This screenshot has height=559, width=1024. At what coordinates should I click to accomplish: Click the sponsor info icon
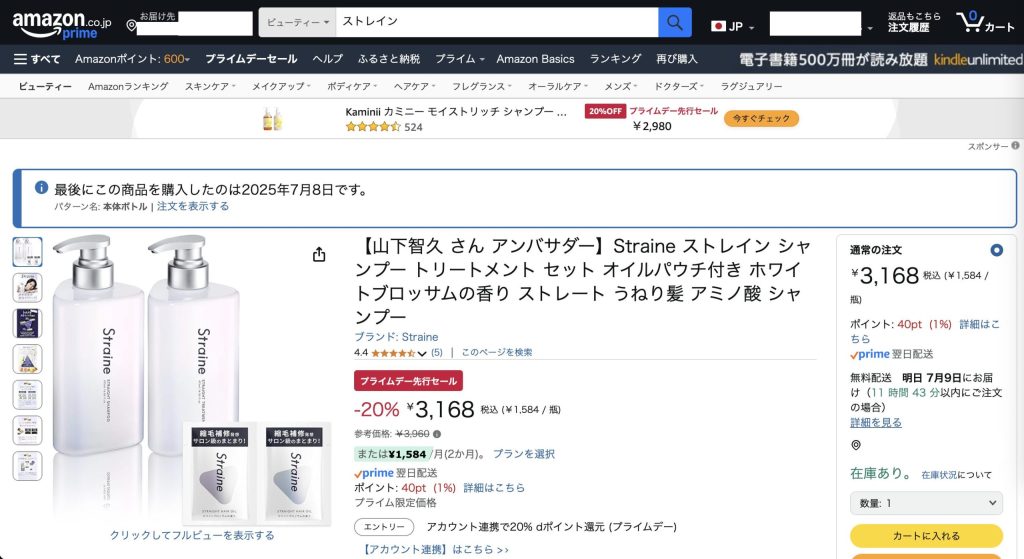(x=1015, y=146)
